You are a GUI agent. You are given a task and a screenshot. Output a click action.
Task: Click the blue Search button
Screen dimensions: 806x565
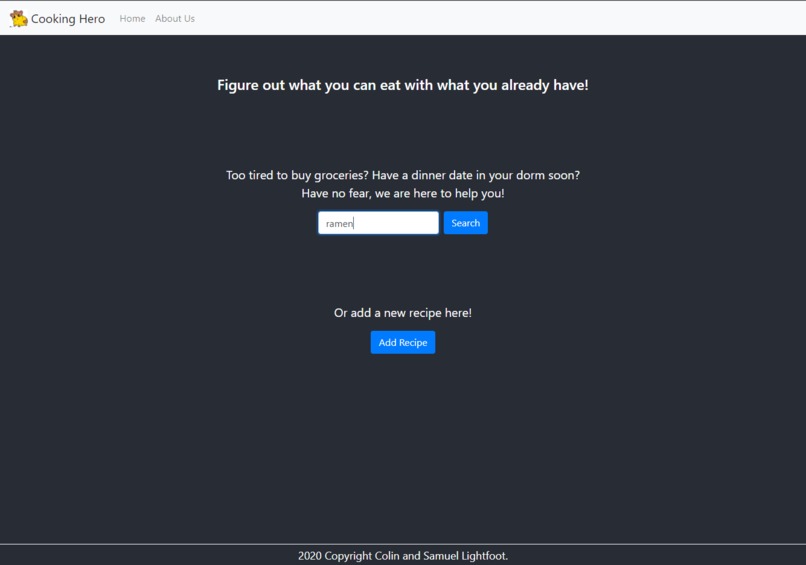click(466, 223)
